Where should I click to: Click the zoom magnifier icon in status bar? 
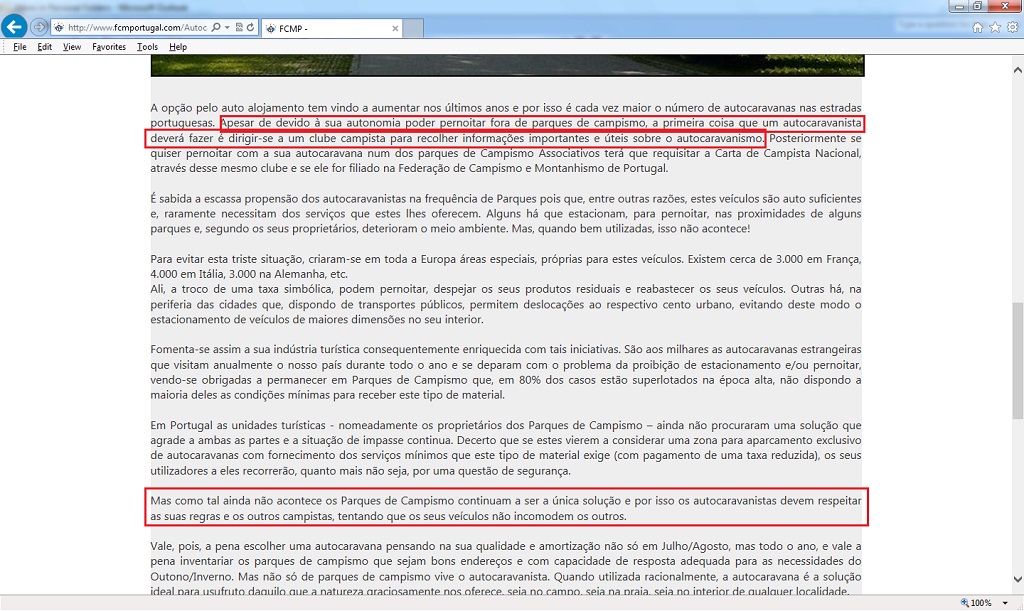(965, 603)
